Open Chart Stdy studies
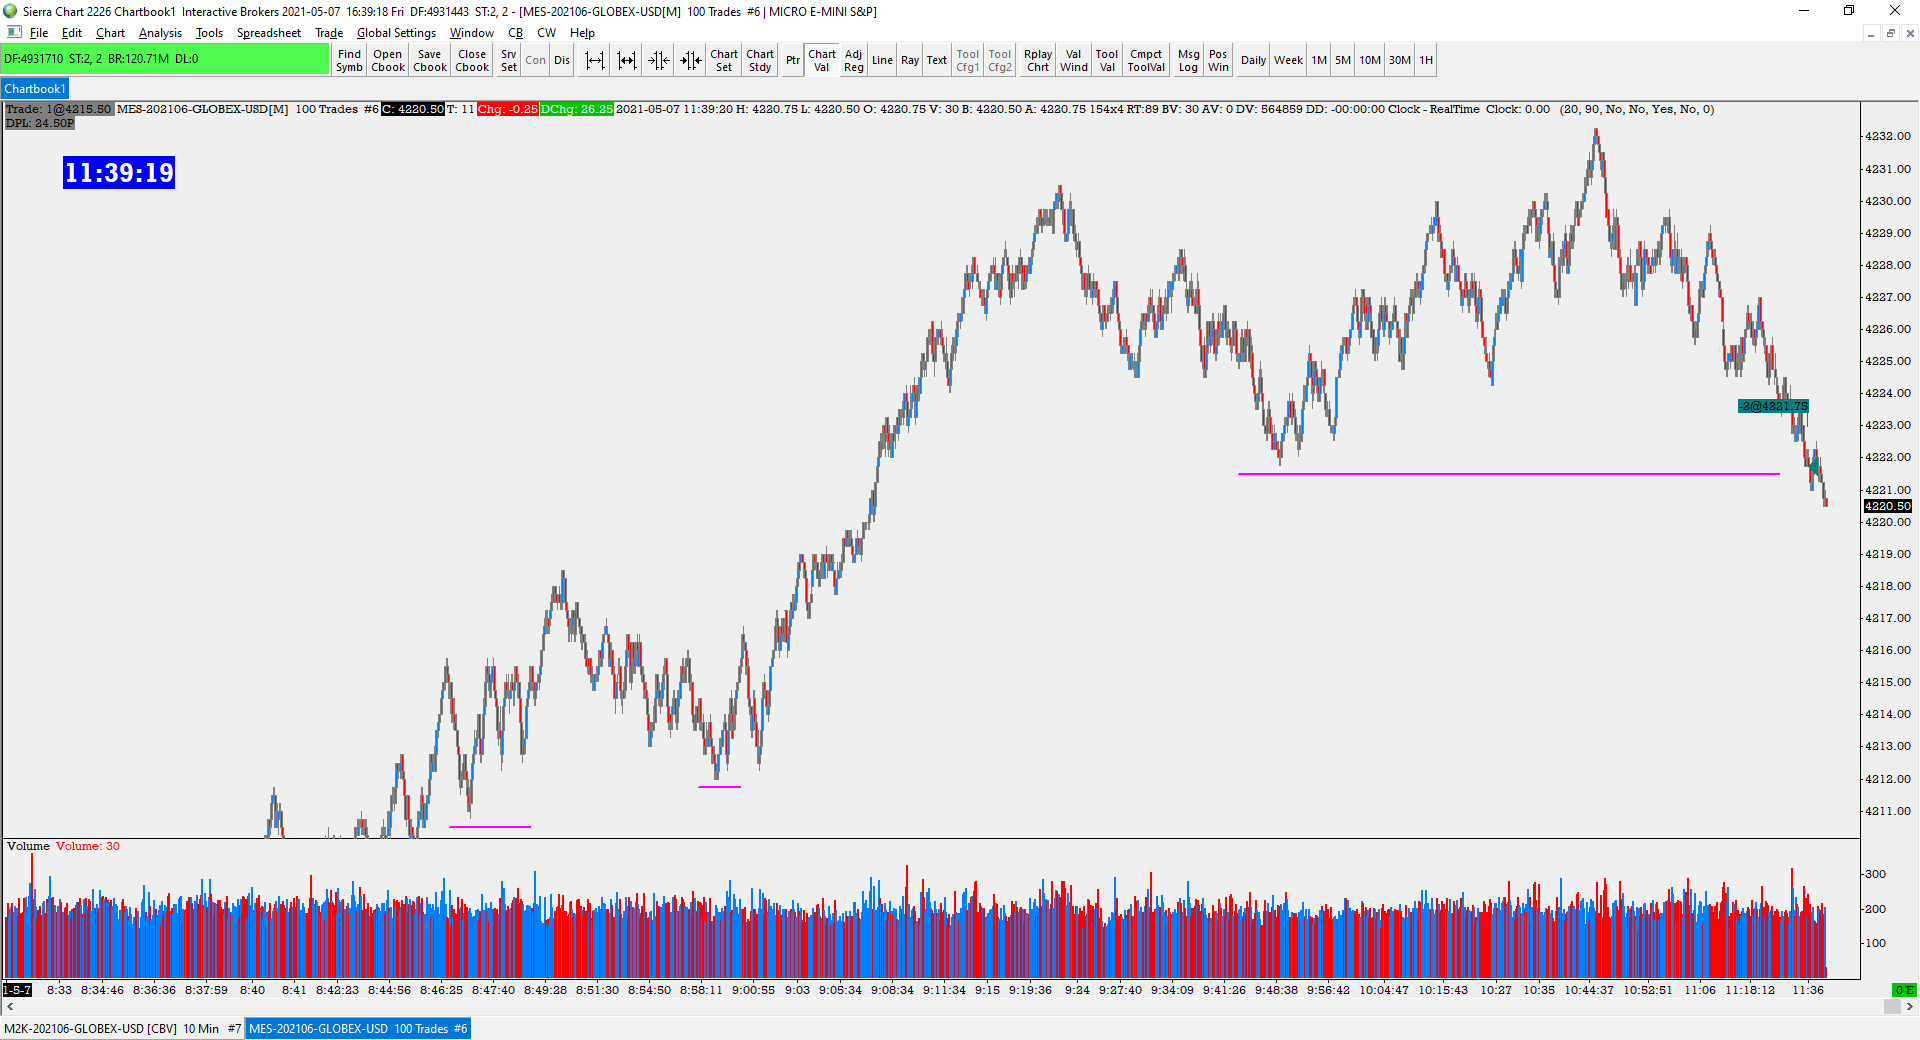Screen dimensions: 1920x1040 click(x=760, y=61)
